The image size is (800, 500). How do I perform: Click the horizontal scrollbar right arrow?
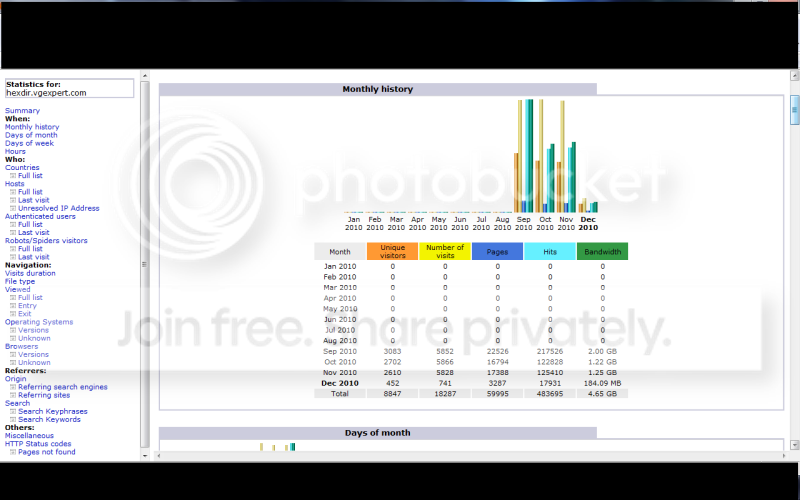pyautogui.click(x=784, y=456)
